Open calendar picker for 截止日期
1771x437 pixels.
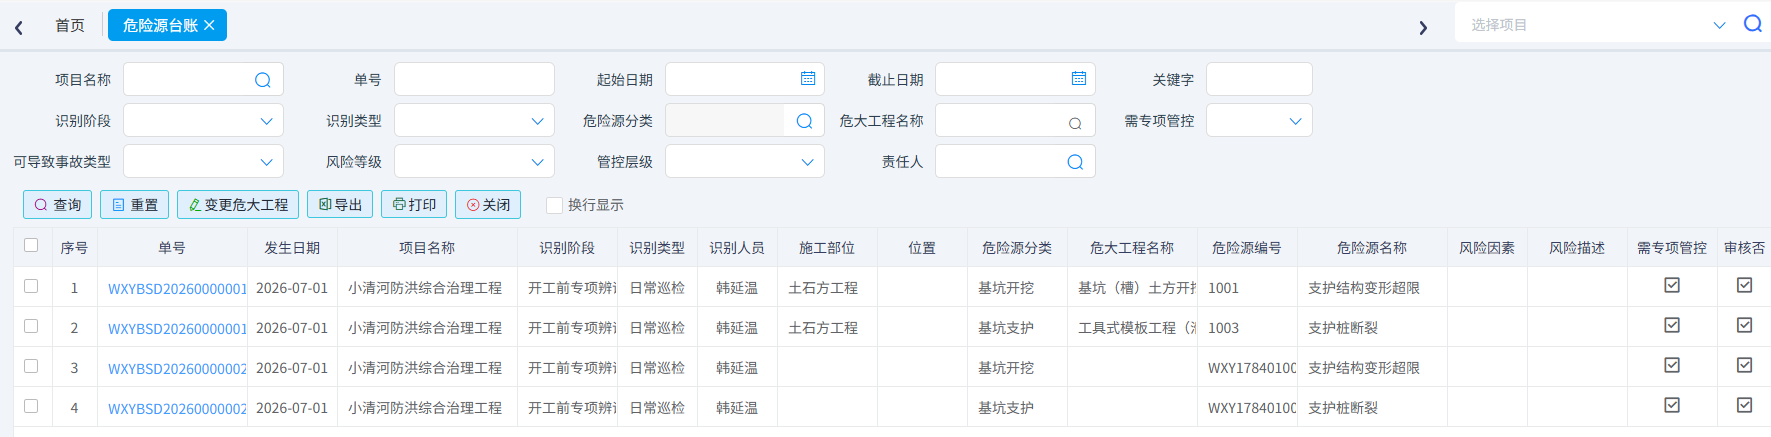tap(1079, 79)
